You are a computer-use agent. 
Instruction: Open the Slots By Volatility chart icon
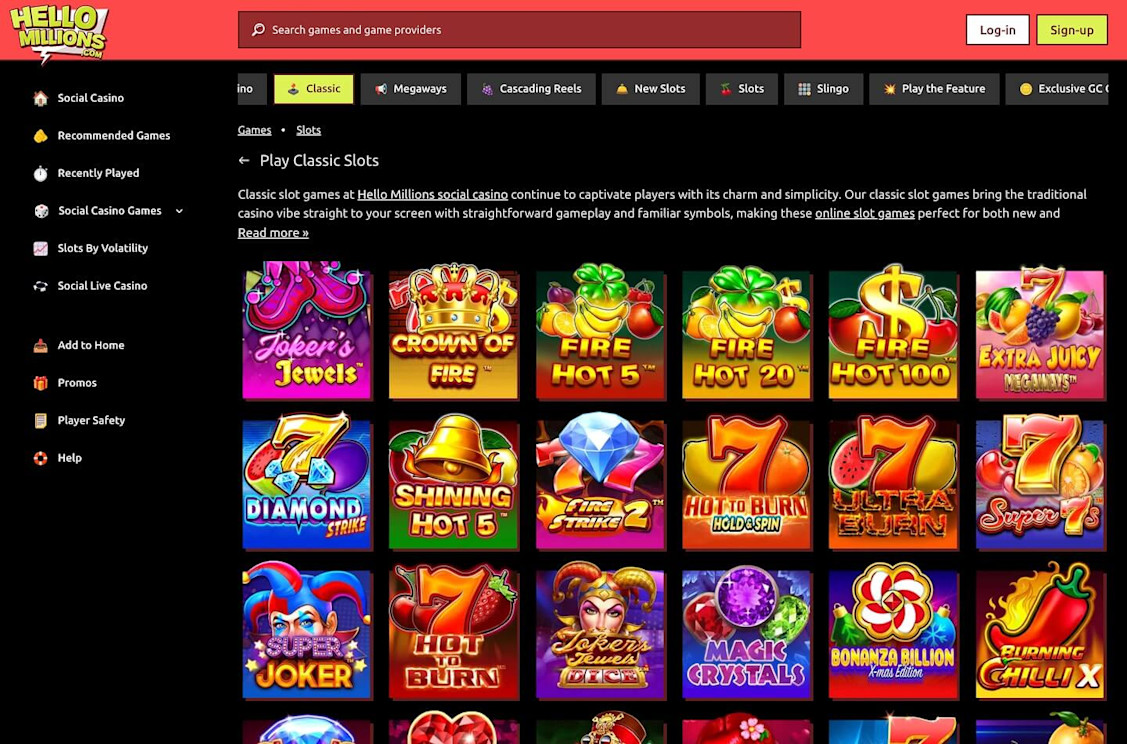[x=40, y=248]
